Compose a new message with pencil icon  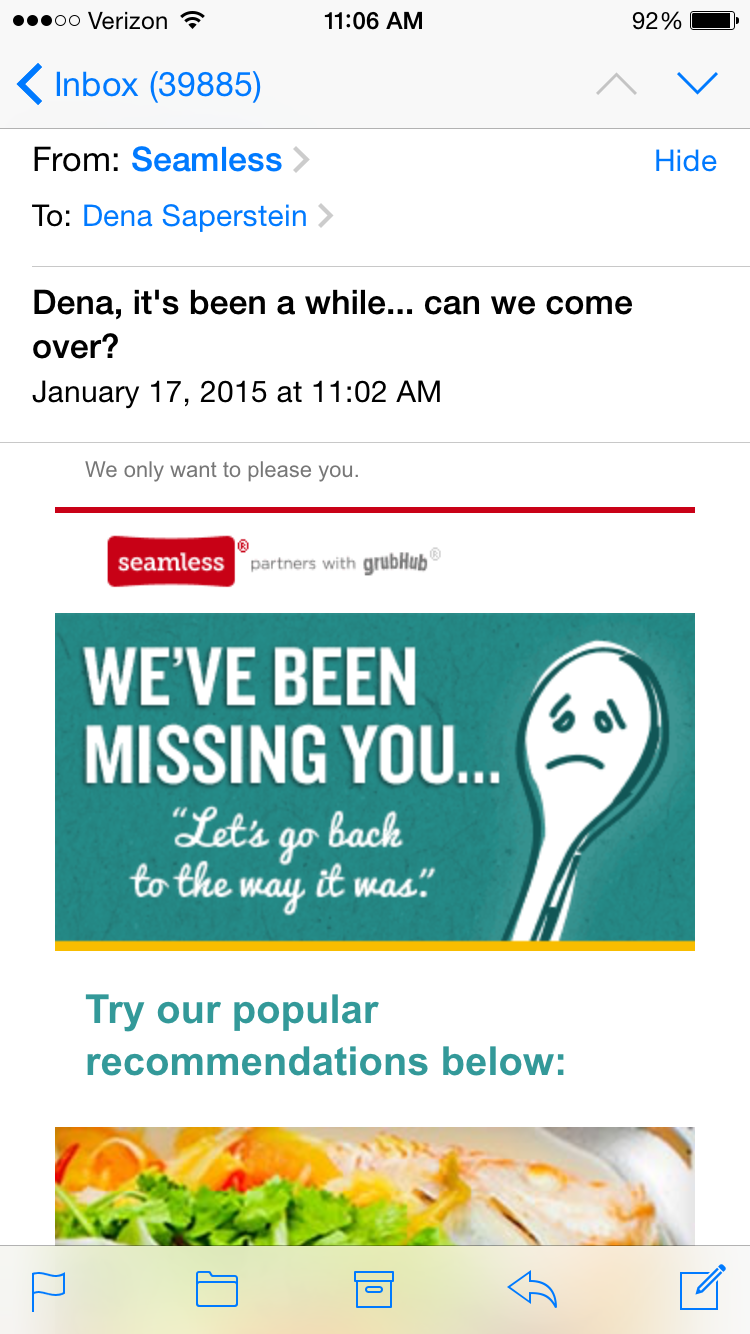(702, 1288)
